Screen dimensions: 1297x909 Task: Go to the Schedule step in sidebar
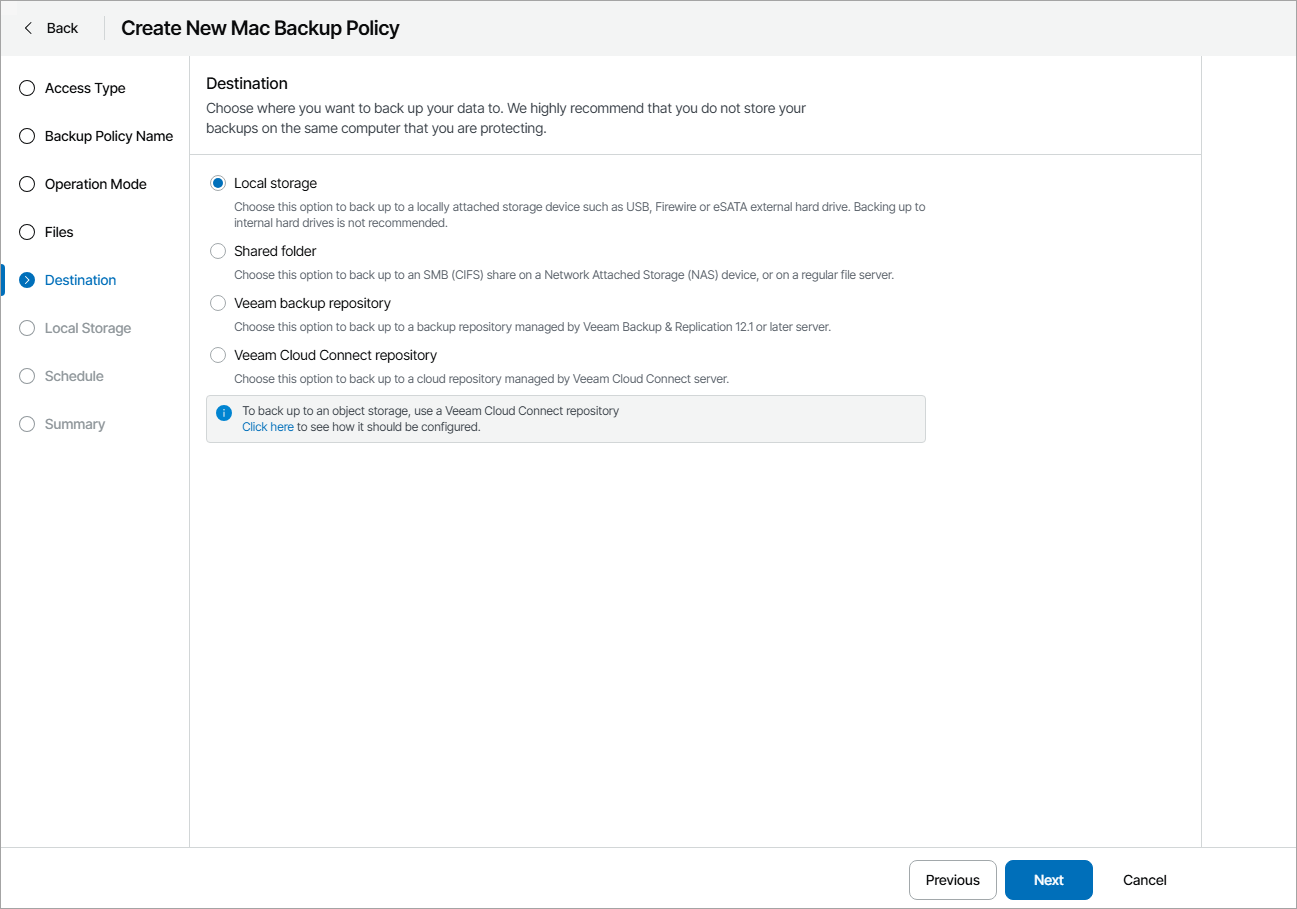[x=76, y=376]
